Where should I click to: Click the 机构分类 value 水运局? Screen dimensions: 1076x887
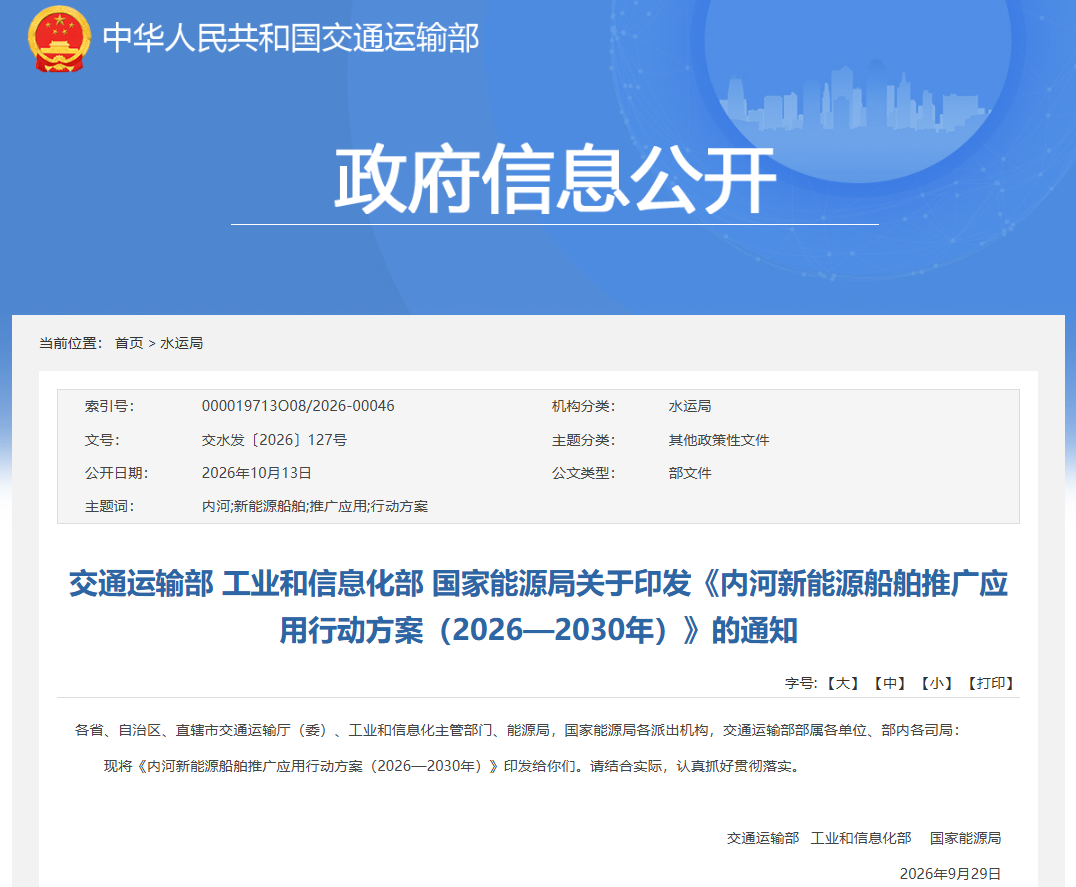tap(690, 406)
